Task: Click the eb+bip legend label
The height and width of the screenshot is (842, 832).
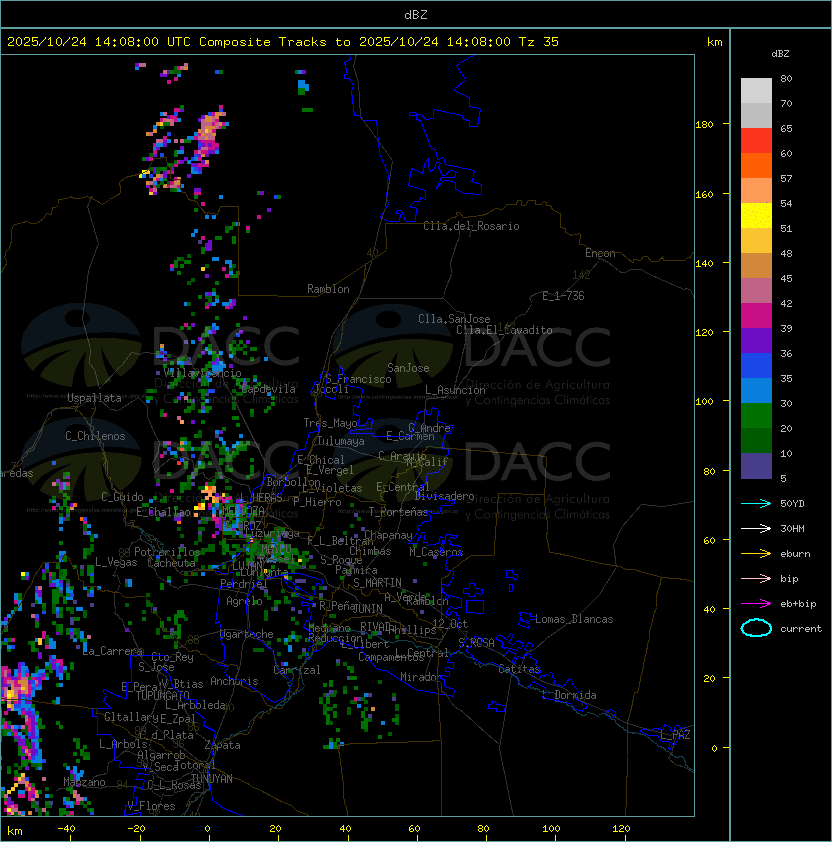Action: [798, 604]
